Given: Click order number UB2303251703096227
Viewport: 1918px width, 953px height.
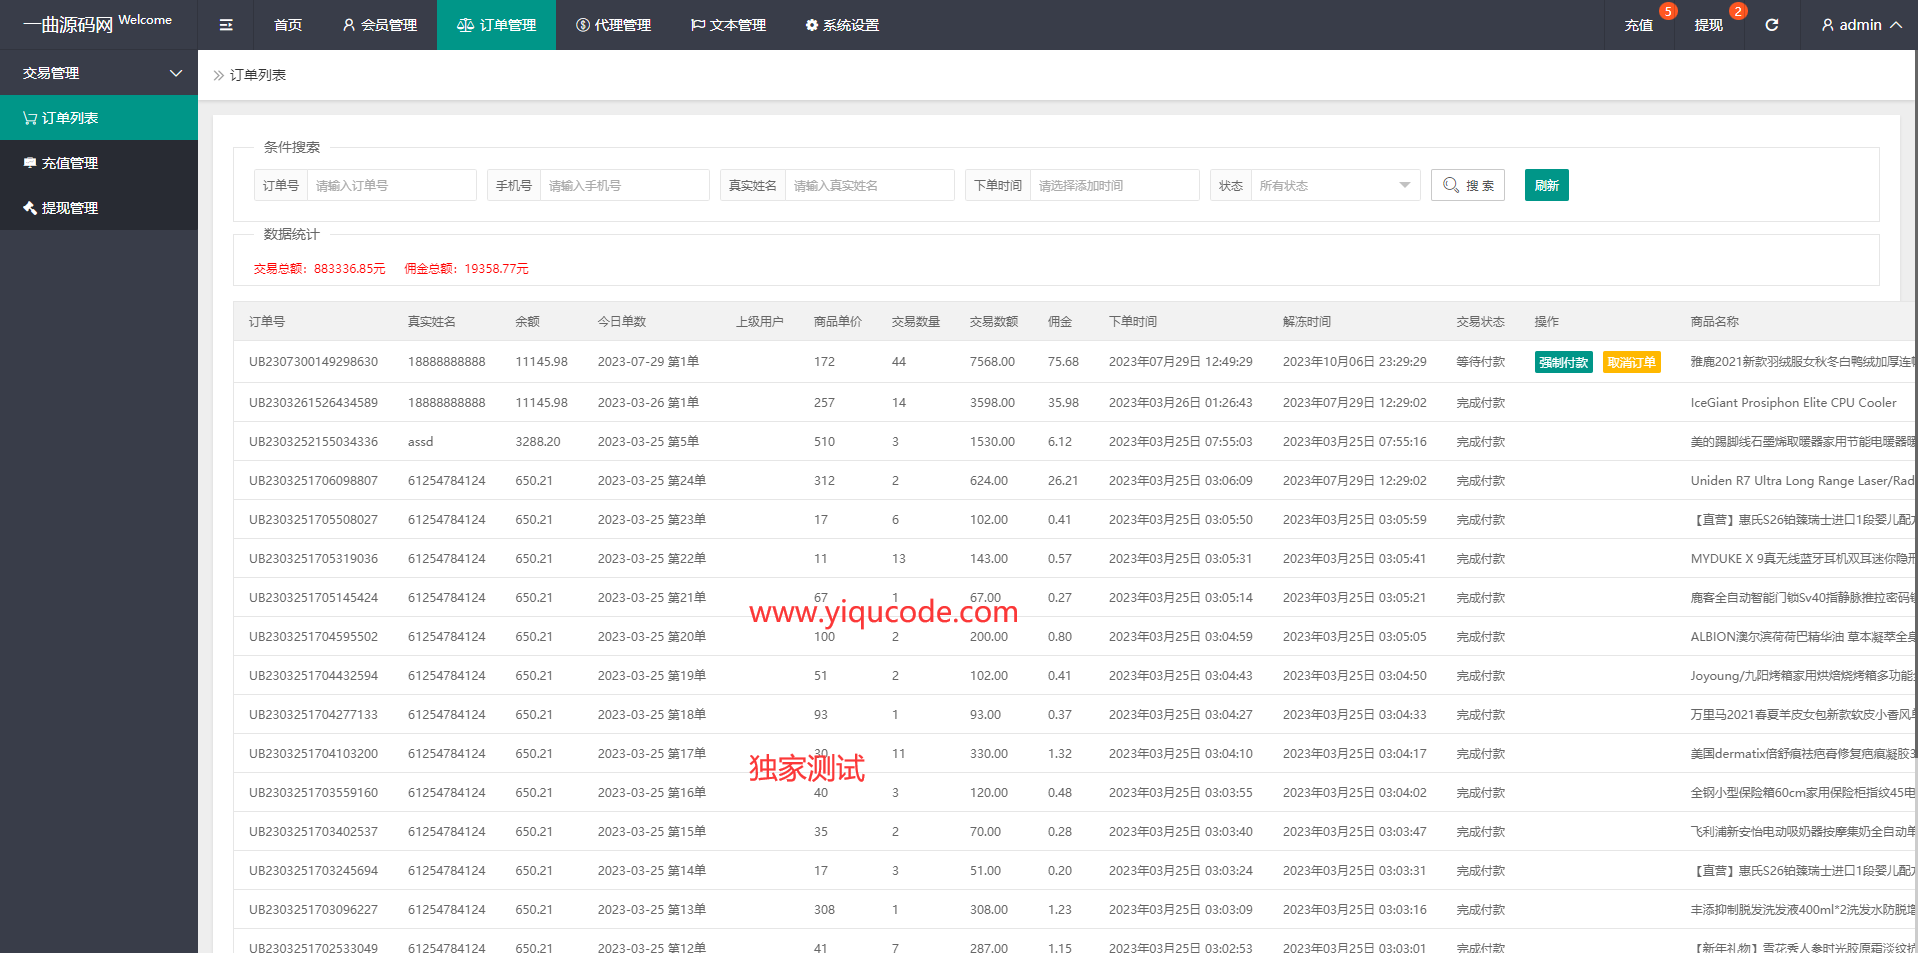Looking at the screenshot, I should [x=313, y=909].
